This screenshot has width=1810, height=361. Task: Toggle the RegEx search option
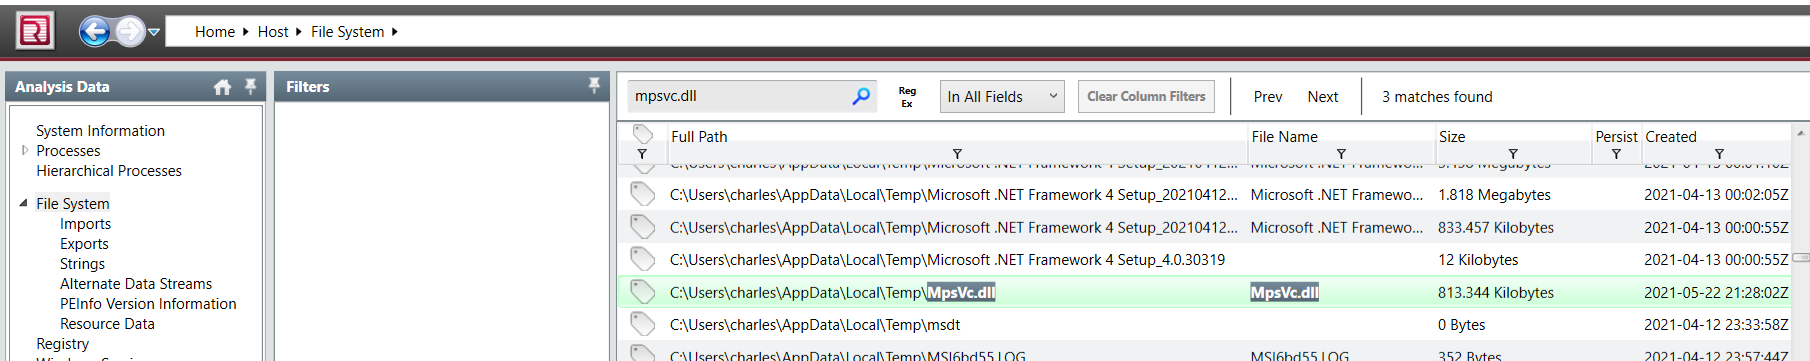coord(907,97)
